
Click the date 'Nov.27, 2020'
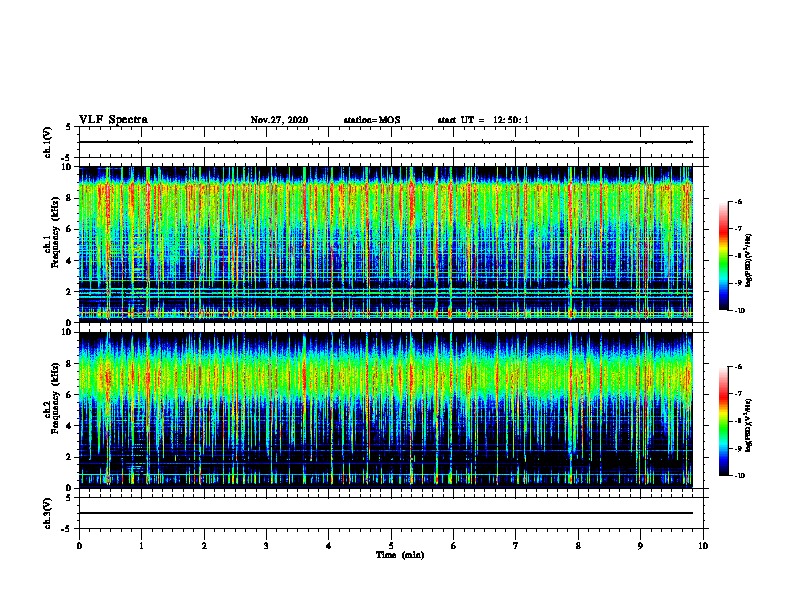(279, 120)
